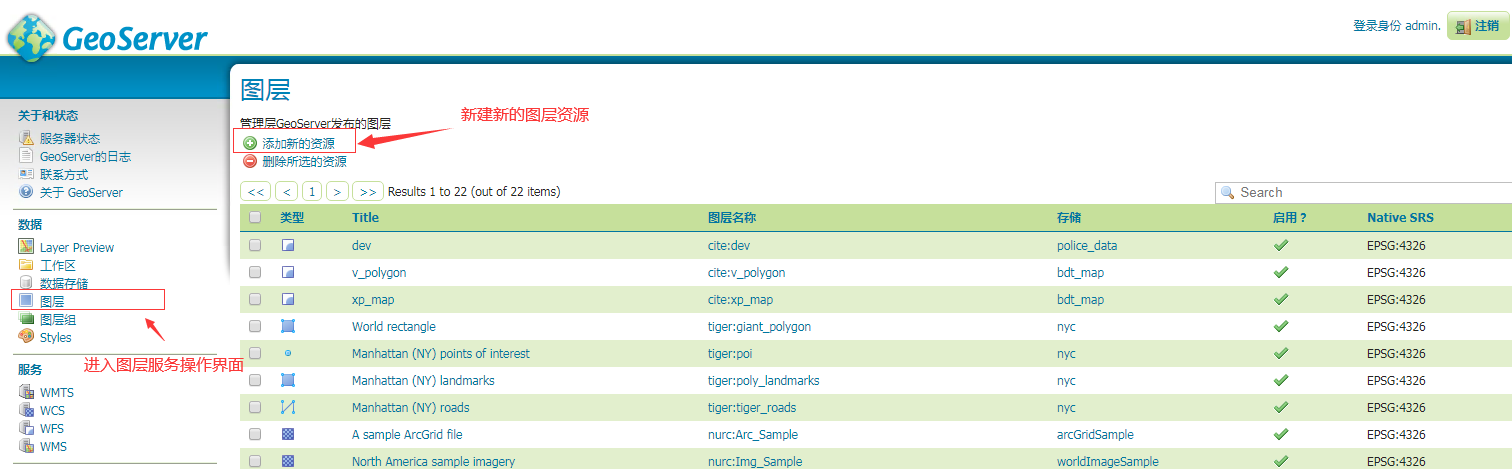The height and width of the screenshot is (469, 1512).
Task: Sort by 存储 column header
Action: tap(1069, 217)
